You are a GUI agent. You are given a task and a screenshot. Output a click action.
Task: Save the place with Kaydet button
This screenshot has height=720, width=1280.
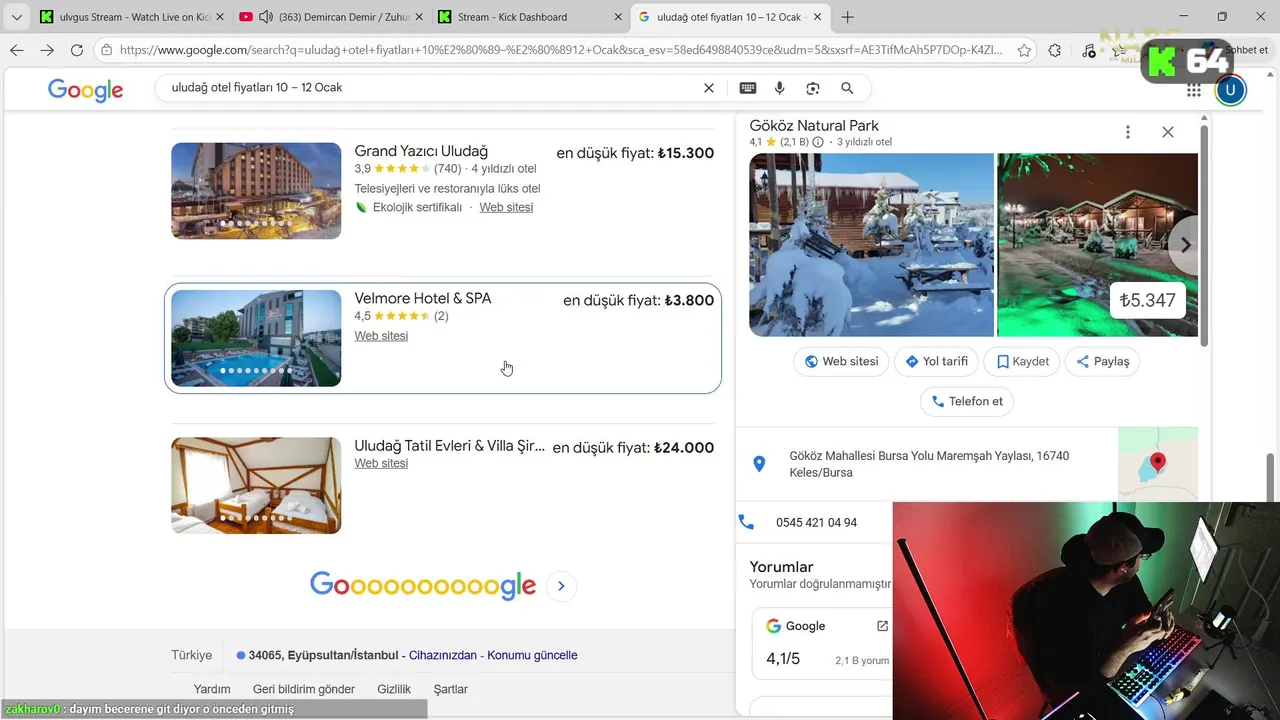[x=1022, y=361]
